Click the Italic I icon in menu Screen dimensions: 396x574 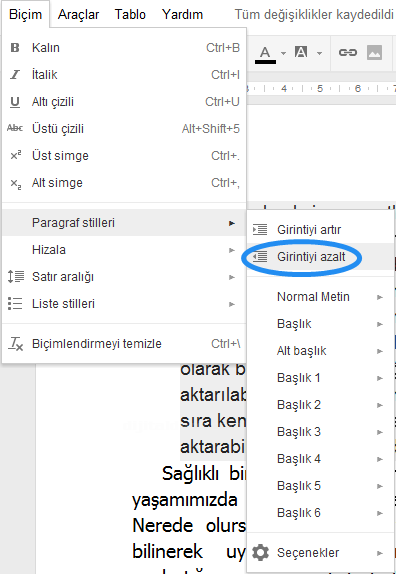15,75
